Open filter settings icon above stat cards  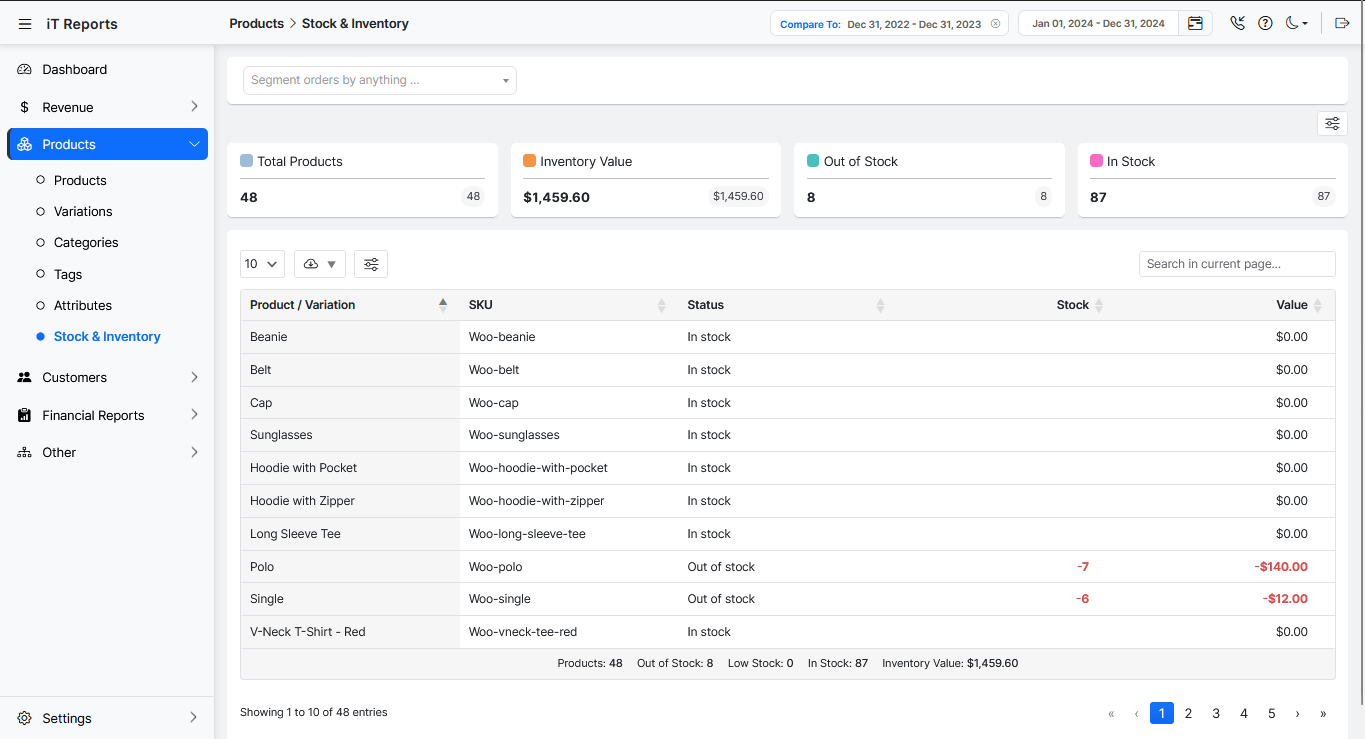coord(1332,124)
